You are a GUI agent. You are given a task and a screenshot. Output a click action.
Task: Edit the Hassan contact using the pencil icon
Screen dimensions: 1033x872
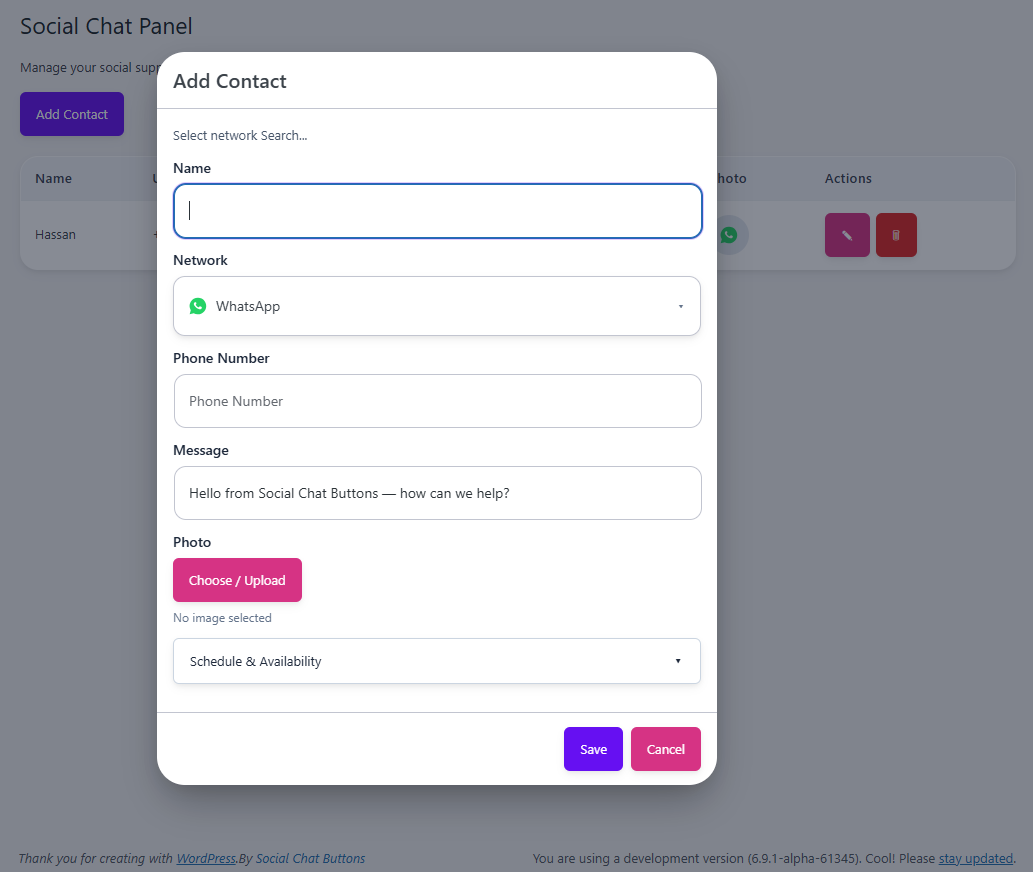(847, 234)
